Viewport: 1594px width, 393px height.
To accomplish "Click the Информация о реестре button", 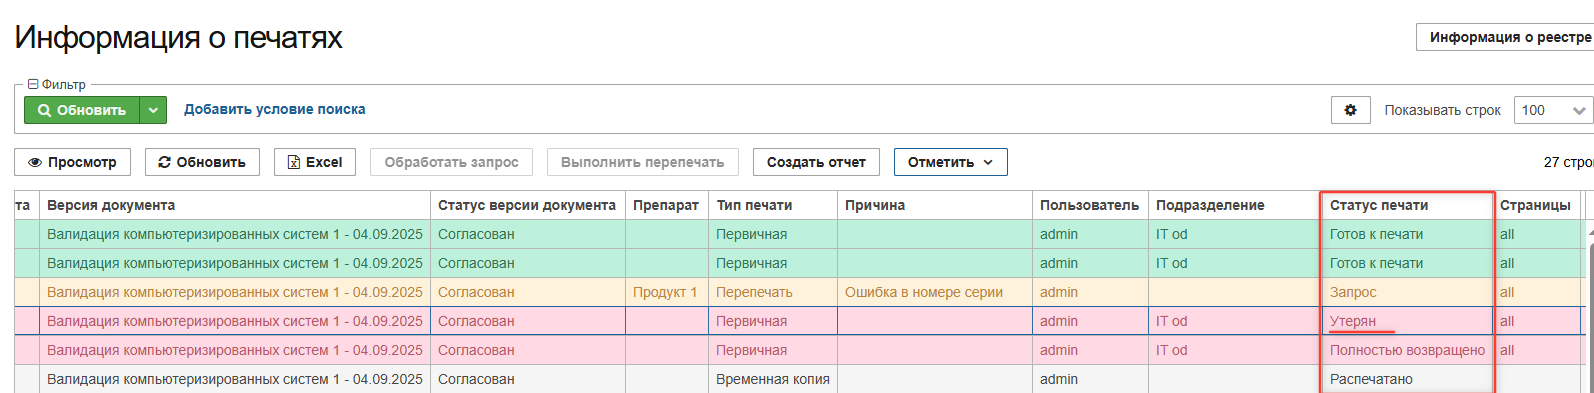I will (1505, 37).
